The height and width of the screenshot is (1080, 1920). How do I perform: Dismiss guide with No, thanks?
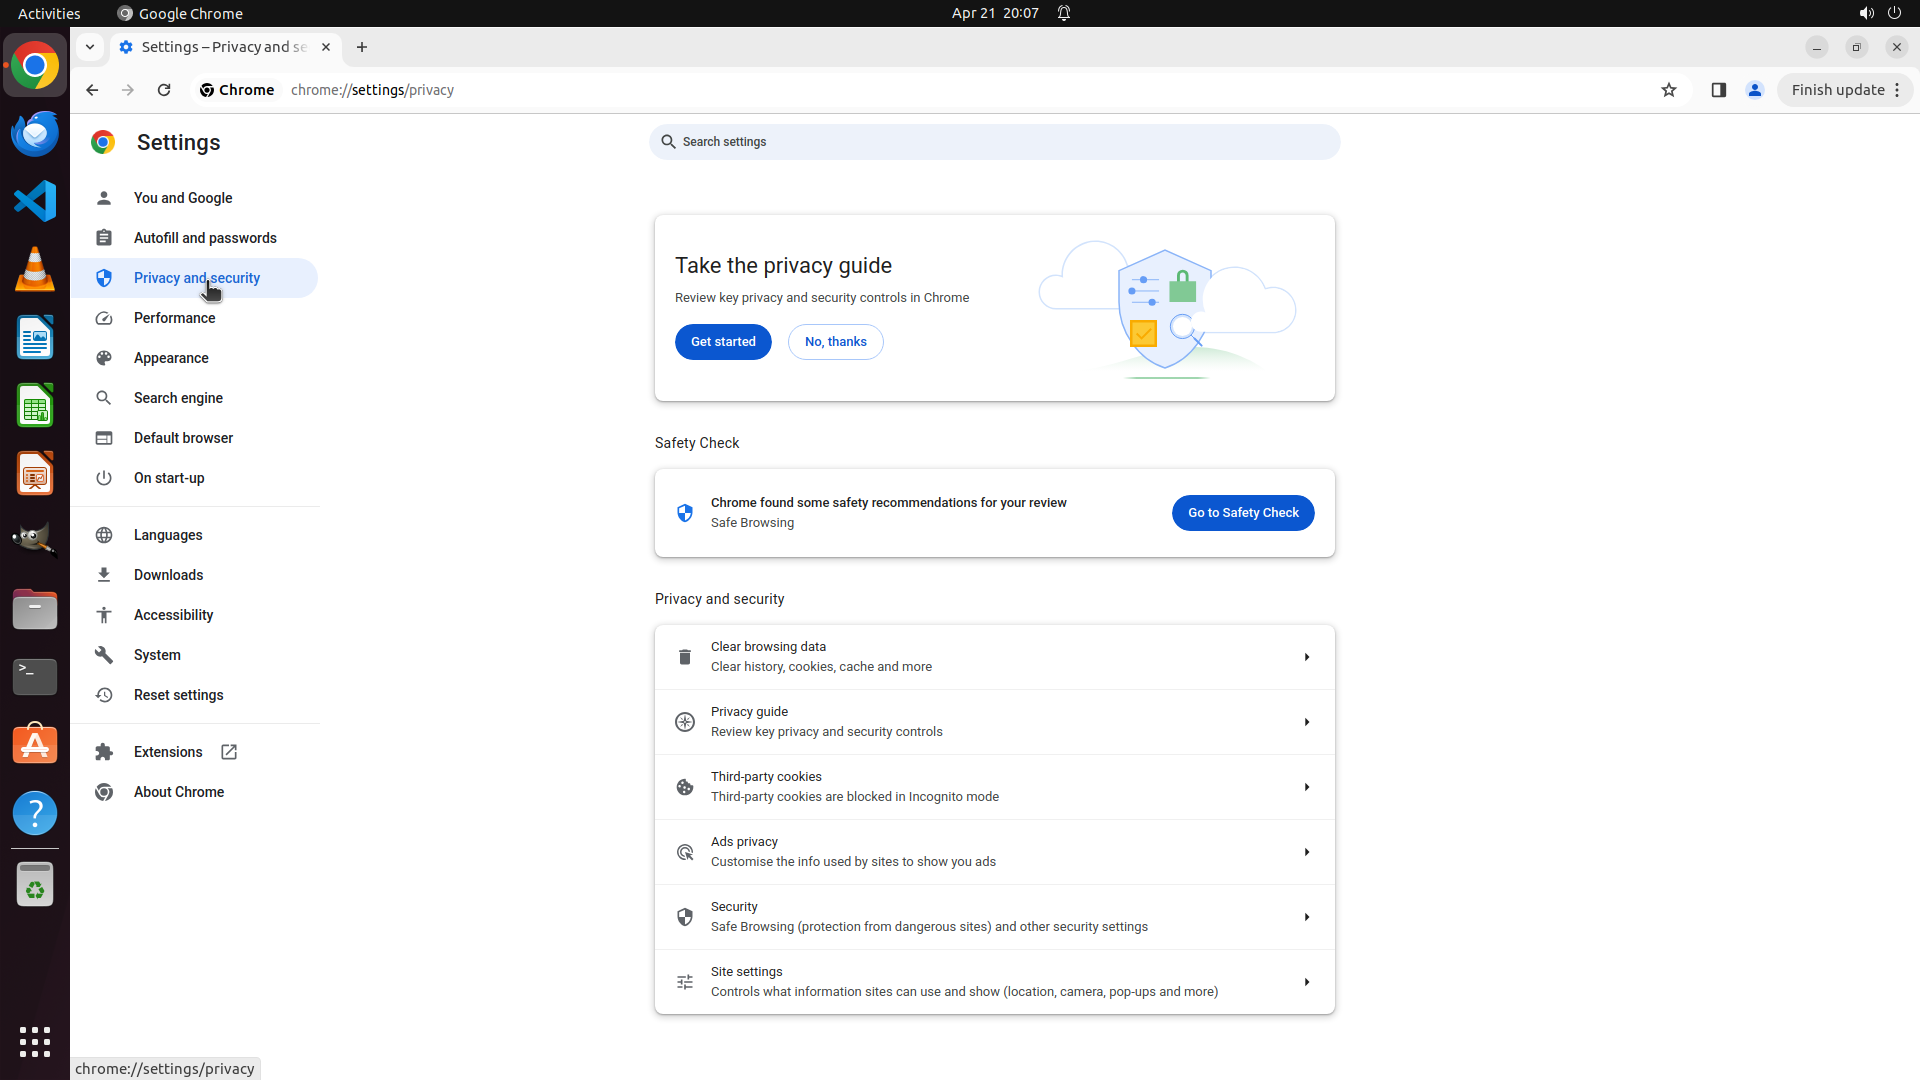point(835,342)
